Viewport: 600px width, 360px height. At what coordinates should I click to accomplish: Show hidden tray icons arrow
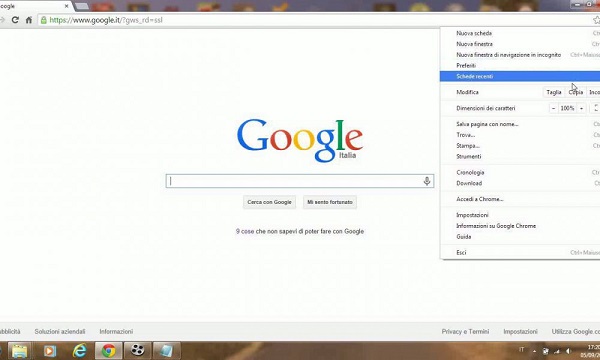coord(534,351)
